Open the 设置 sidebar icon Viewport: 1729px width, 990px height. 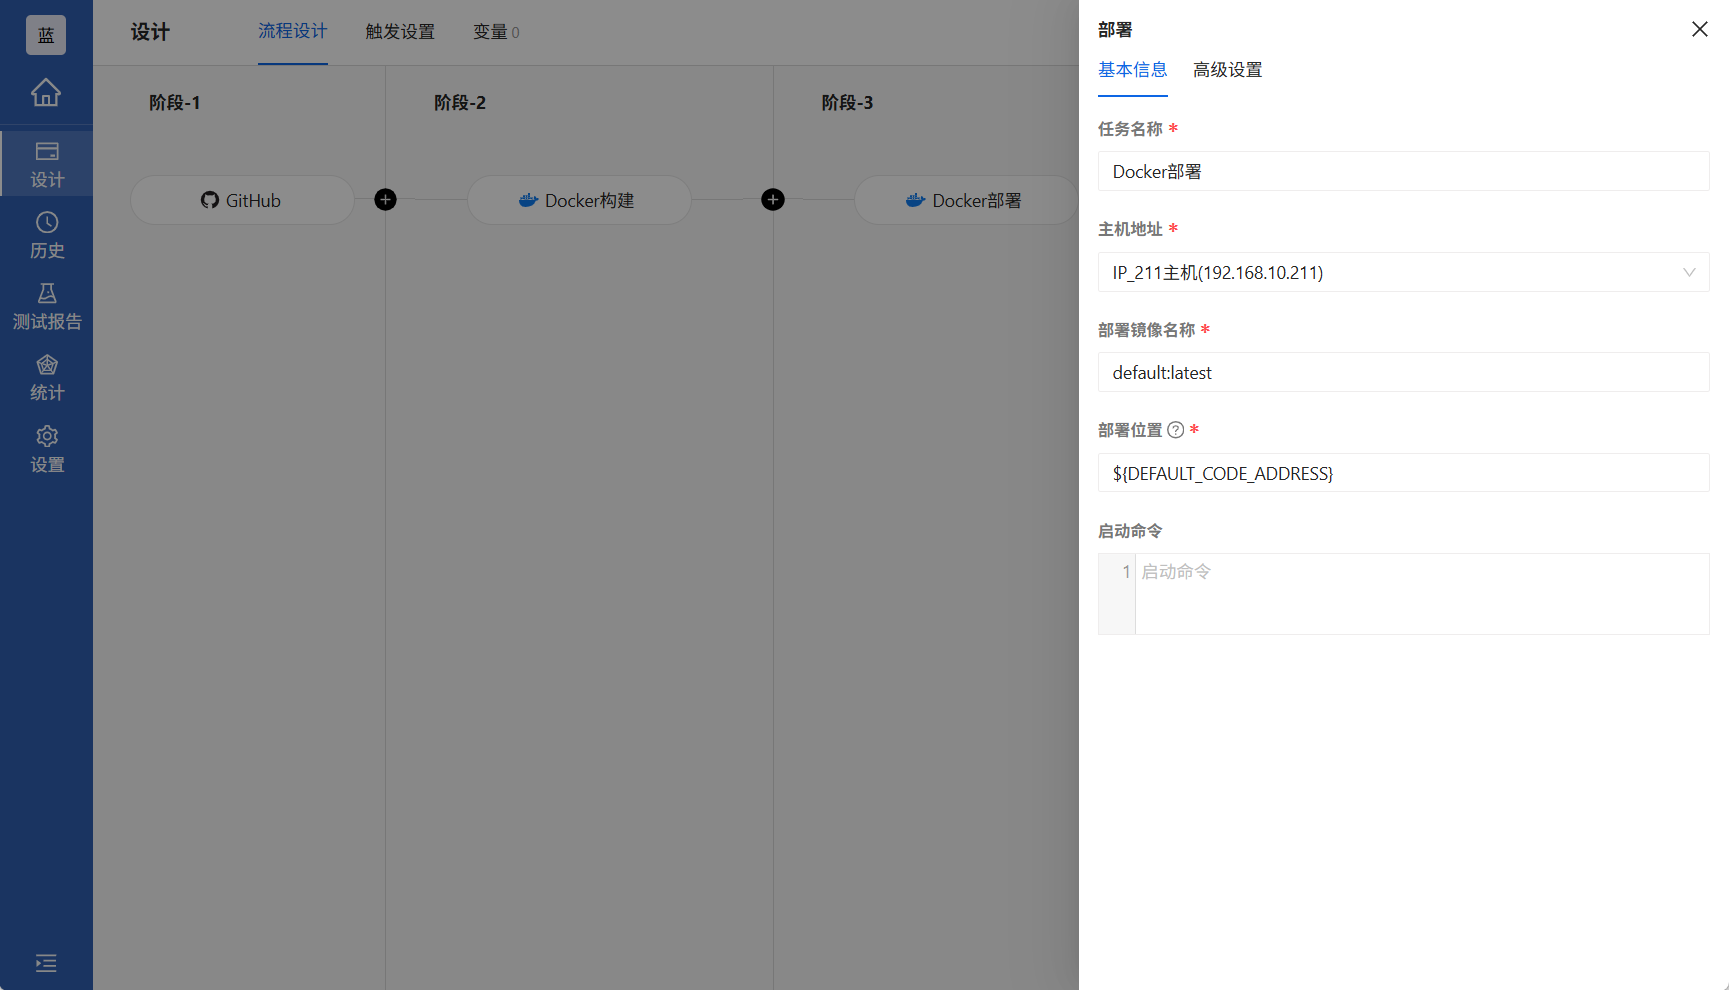46,448
